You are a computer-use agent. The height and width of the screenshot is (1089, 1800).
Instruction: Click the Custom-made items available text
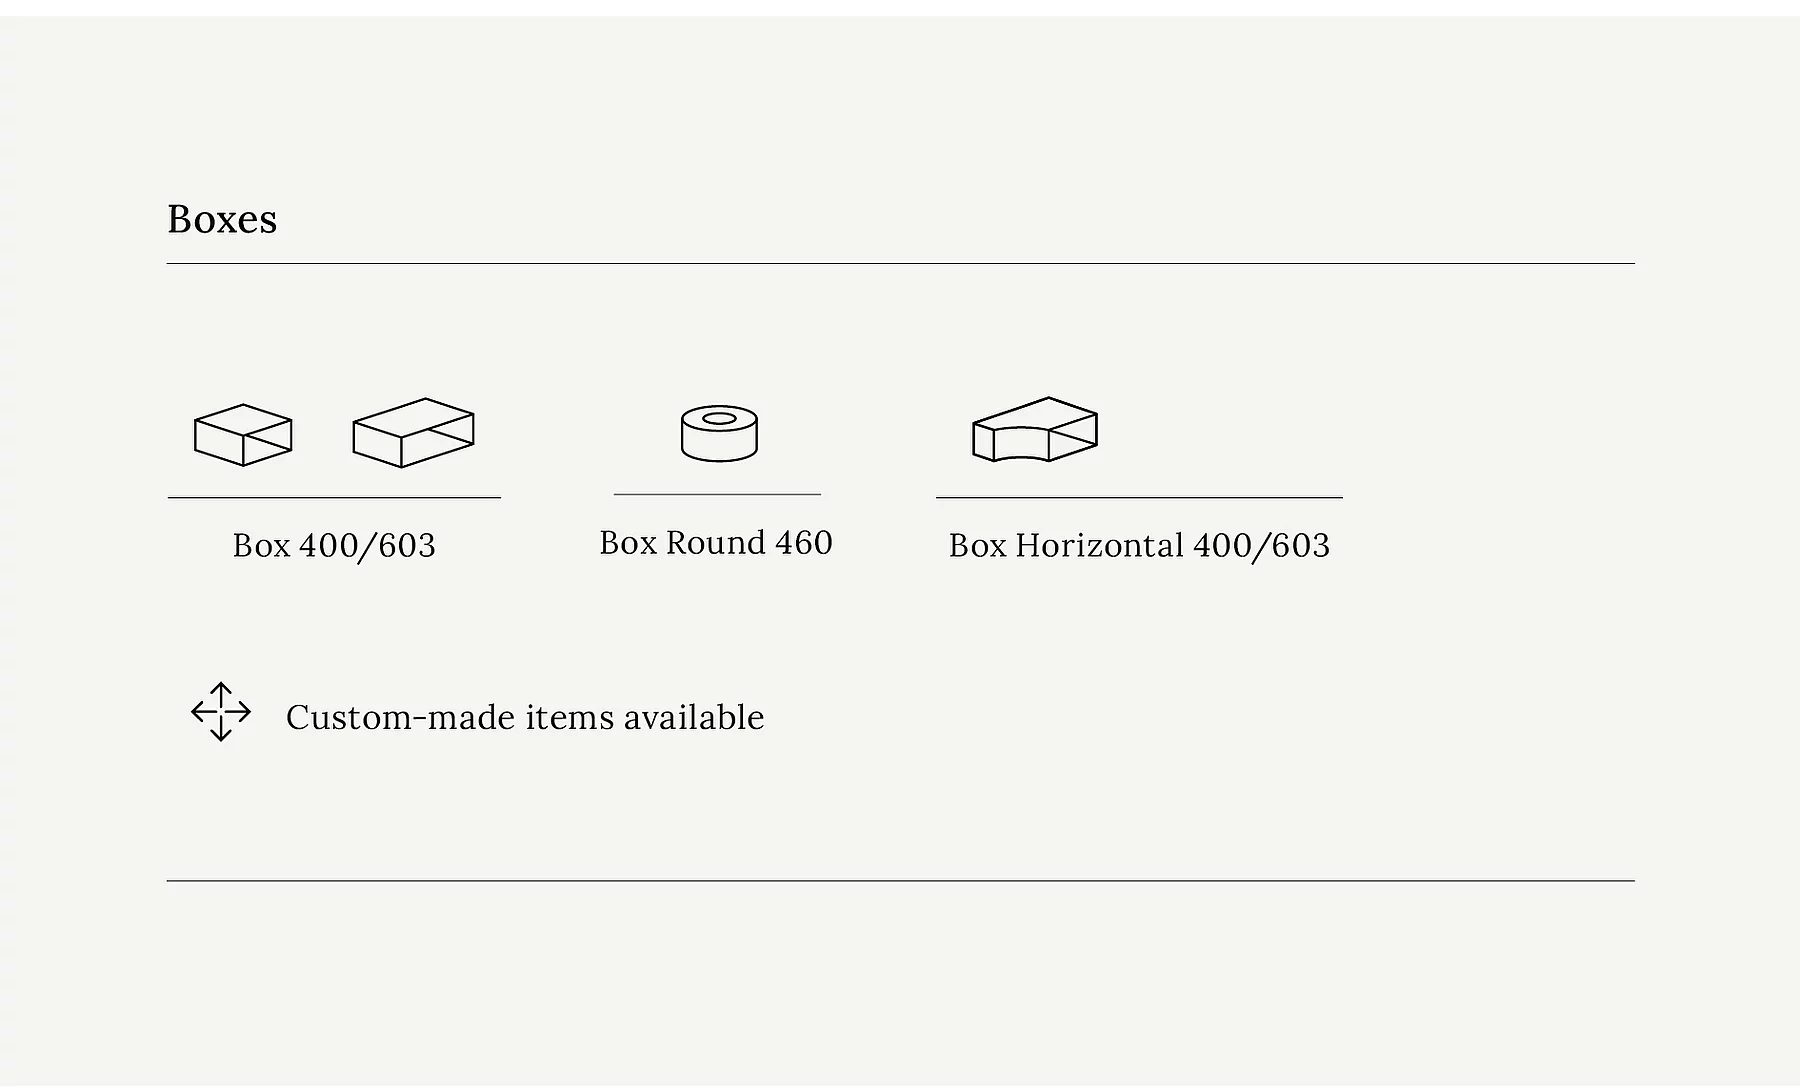[525, 718]
